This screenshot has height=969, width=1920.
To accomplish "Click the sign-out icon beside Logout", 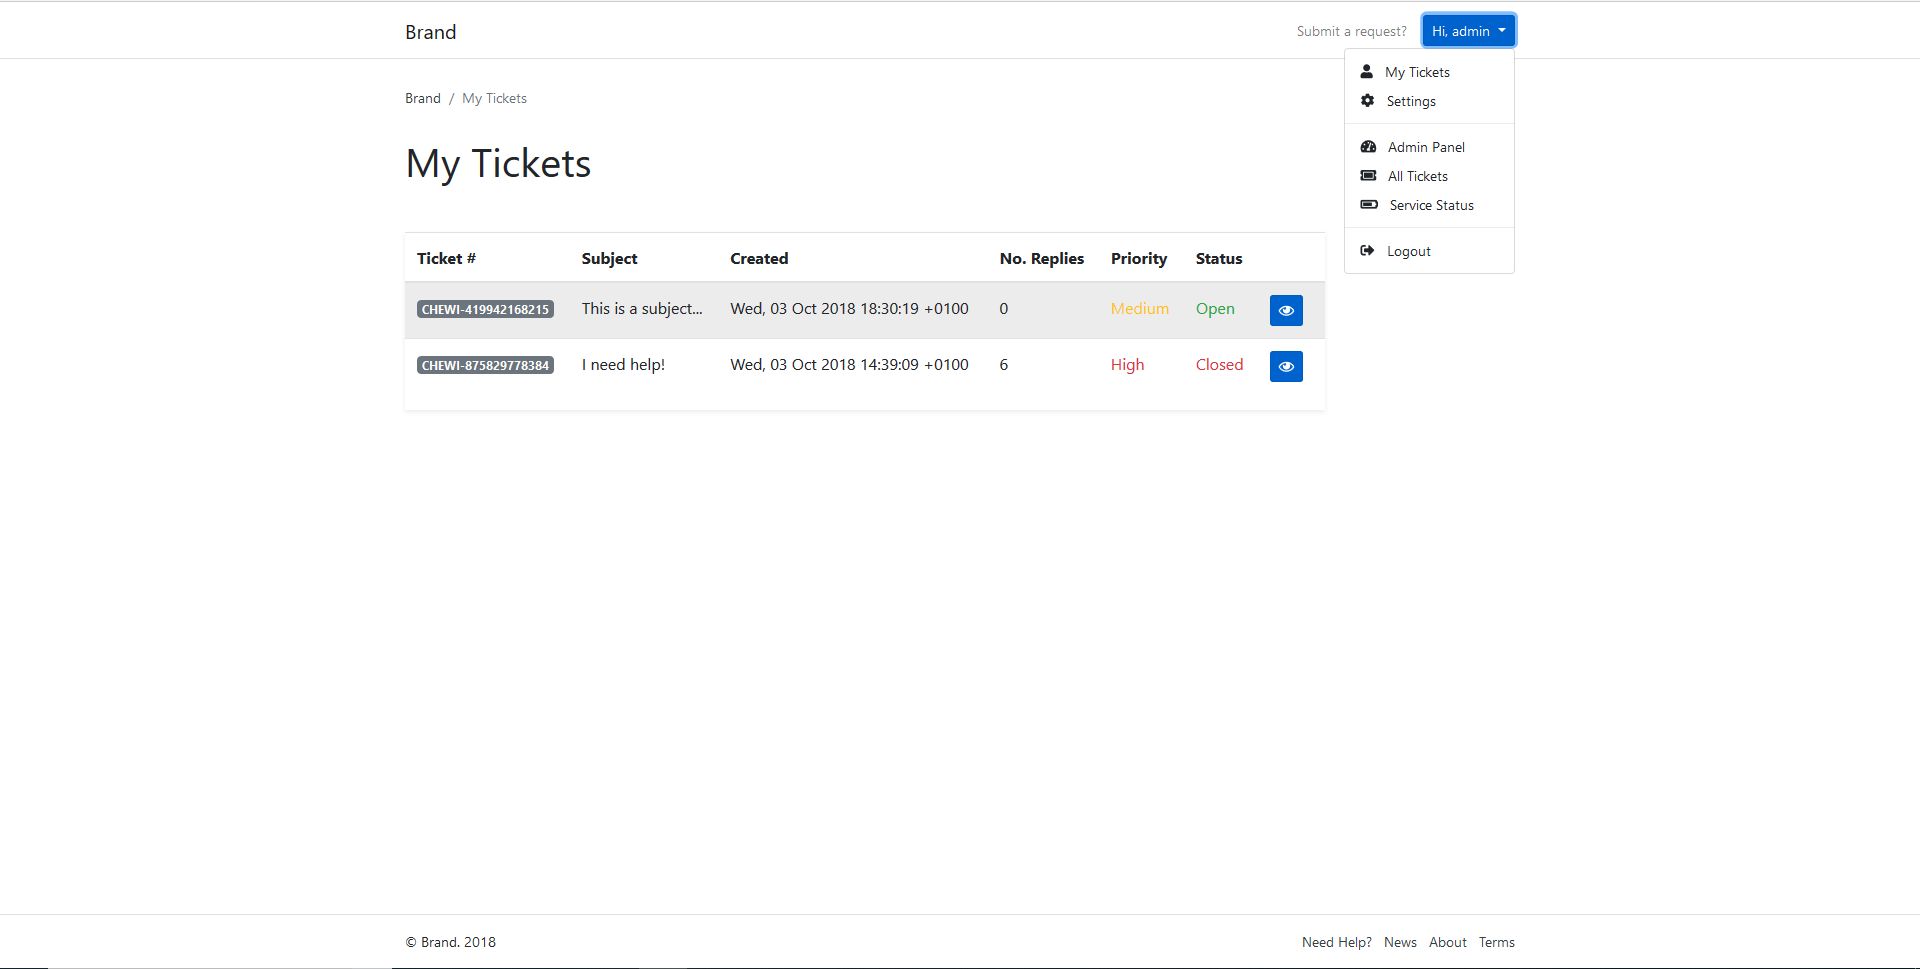I will tap(1367, 251).
